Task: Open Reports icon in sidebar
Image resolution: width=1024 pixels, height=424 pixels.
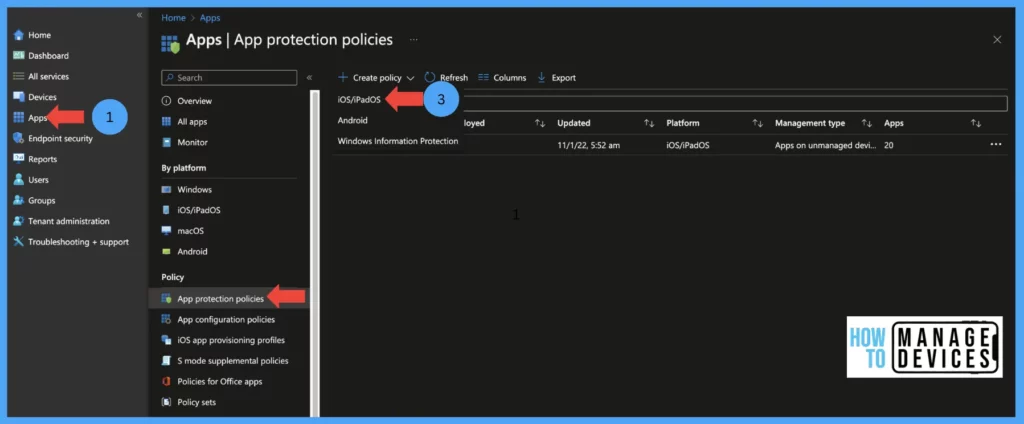Action: (x=18, y=159)
